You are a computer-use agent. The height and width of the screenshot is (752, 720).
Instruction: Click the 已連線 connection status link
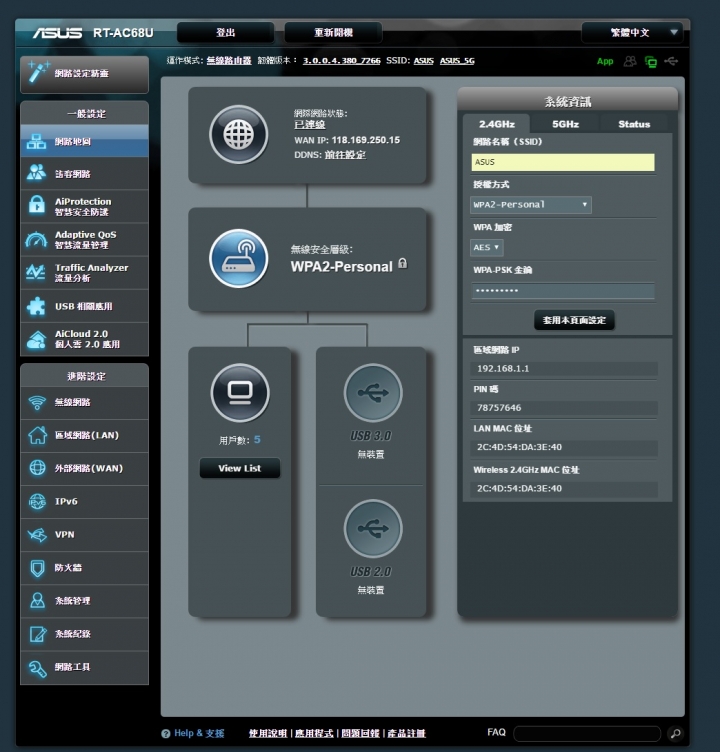pos(309,124)
